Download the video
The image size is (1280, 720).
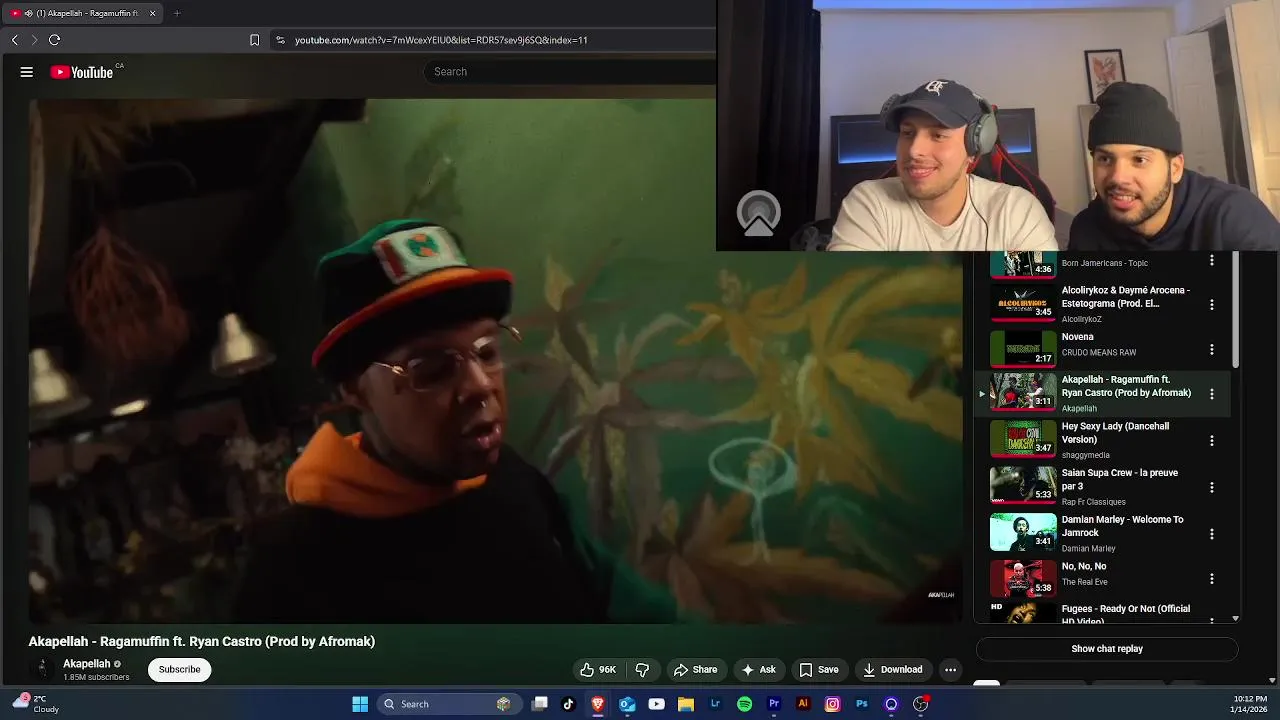tap(892, 670)
